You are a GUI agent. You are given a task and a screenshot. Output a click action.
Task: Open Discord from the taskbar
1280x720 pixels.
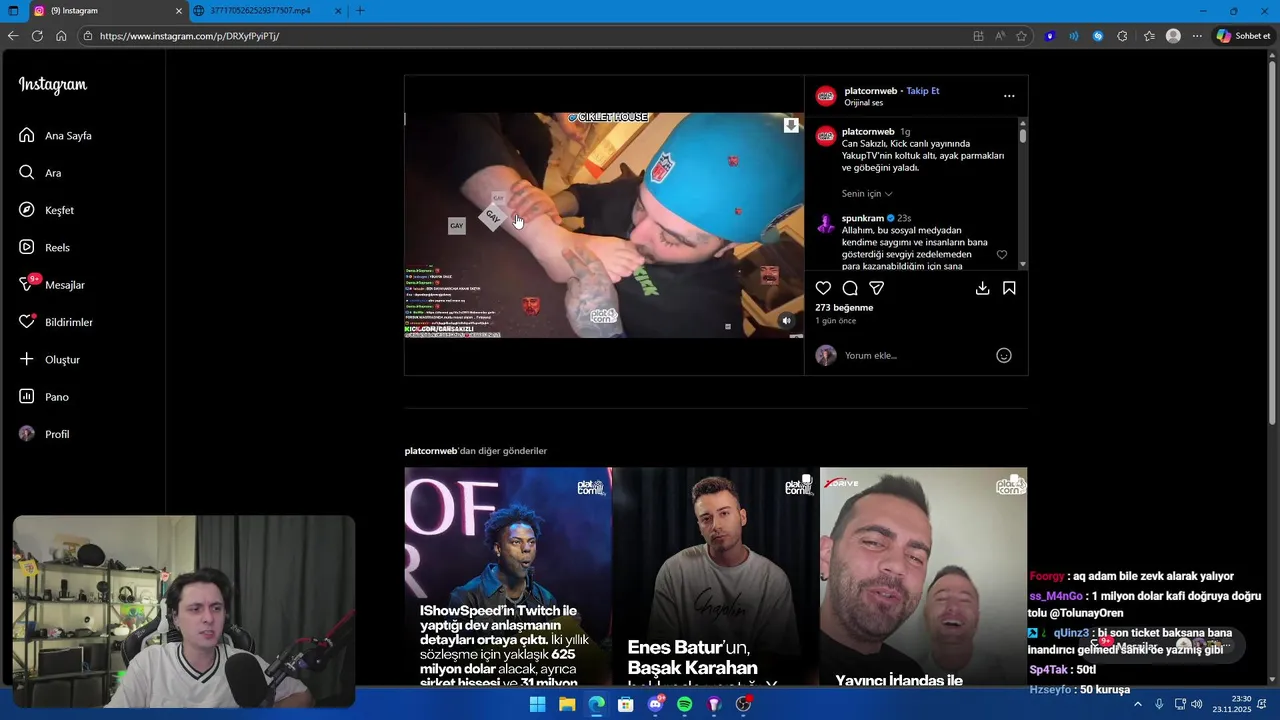tap(656, 704)
